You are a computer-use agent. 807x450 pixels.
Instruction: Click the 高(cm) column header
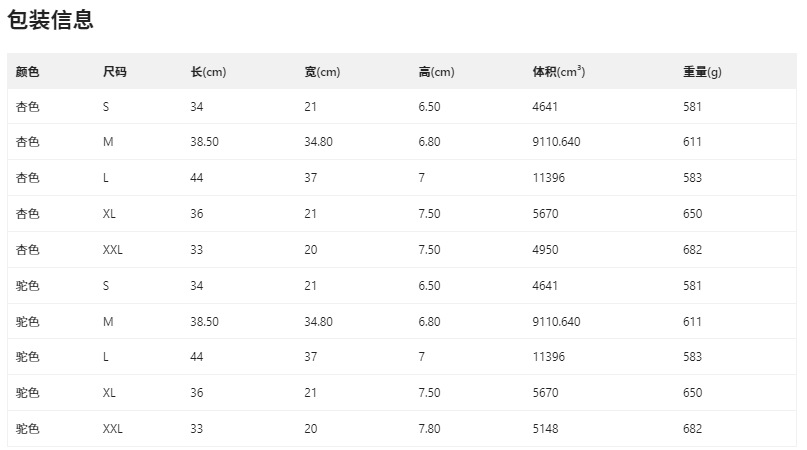coord(436,72)
